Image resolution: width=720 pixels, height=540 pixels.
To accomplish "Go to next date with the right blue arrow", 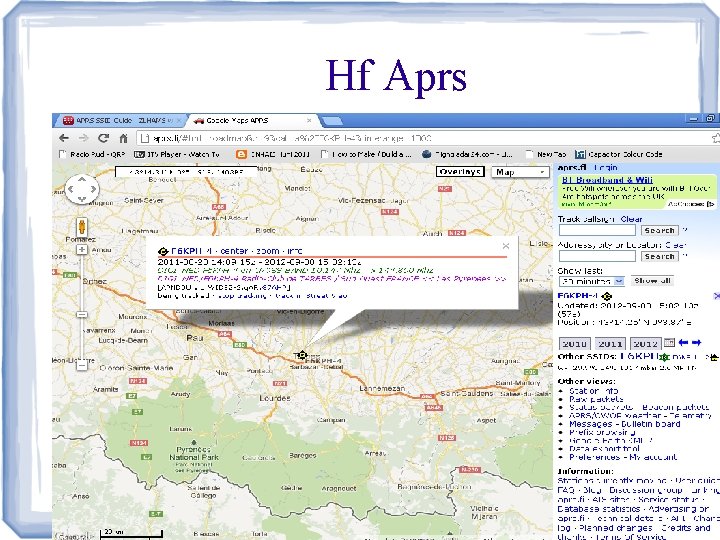I will 697,343.
